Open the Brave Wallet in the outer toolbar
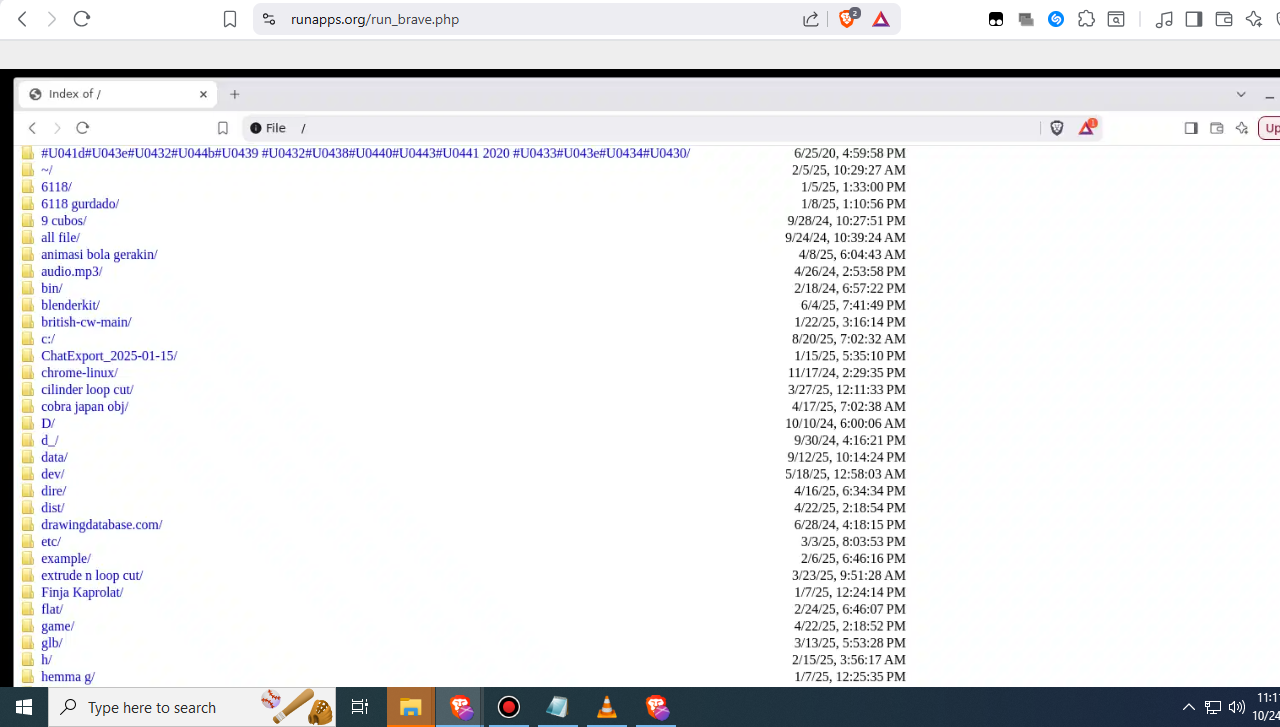Screen dimensions: 1280x727 1223,19
